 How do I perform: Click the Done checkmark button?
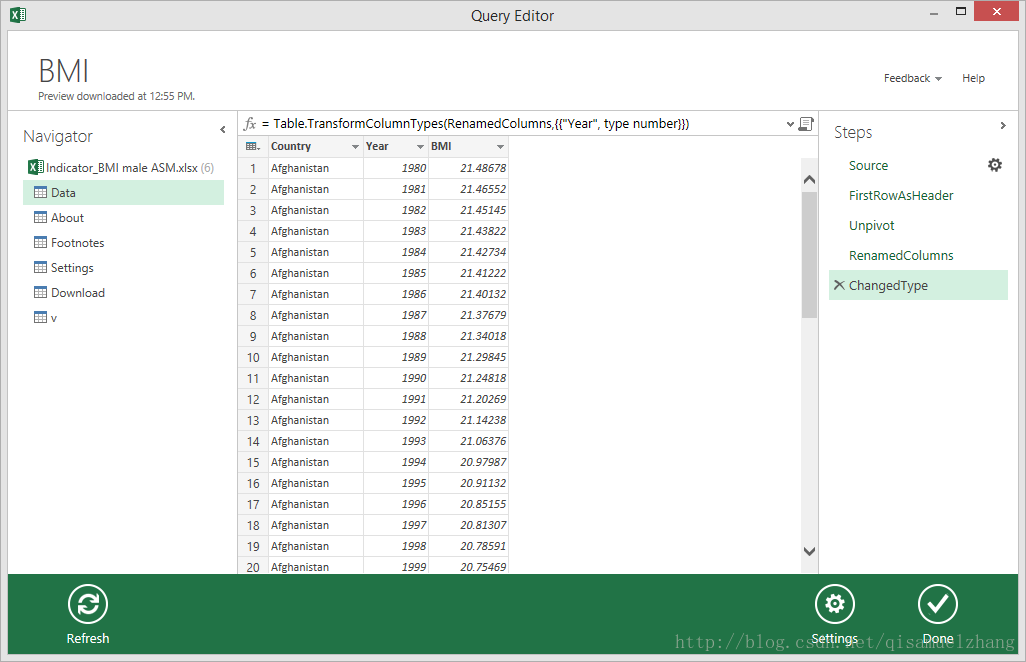point(937,604)
